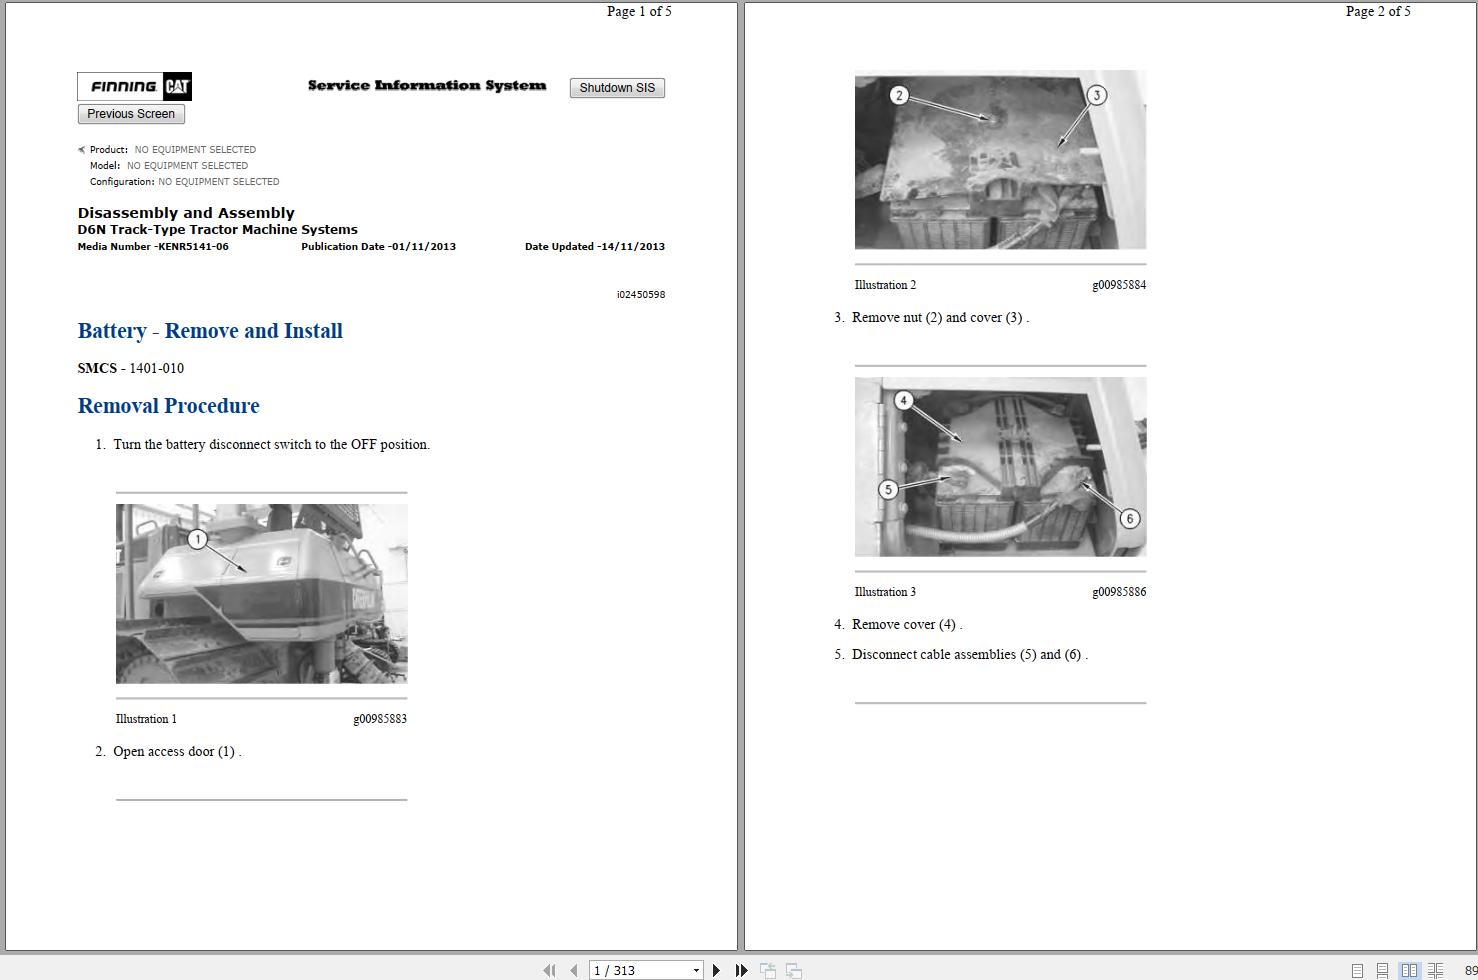Click the Battery - Remove and Install heading
The image size is (1478, 980).
210,331
